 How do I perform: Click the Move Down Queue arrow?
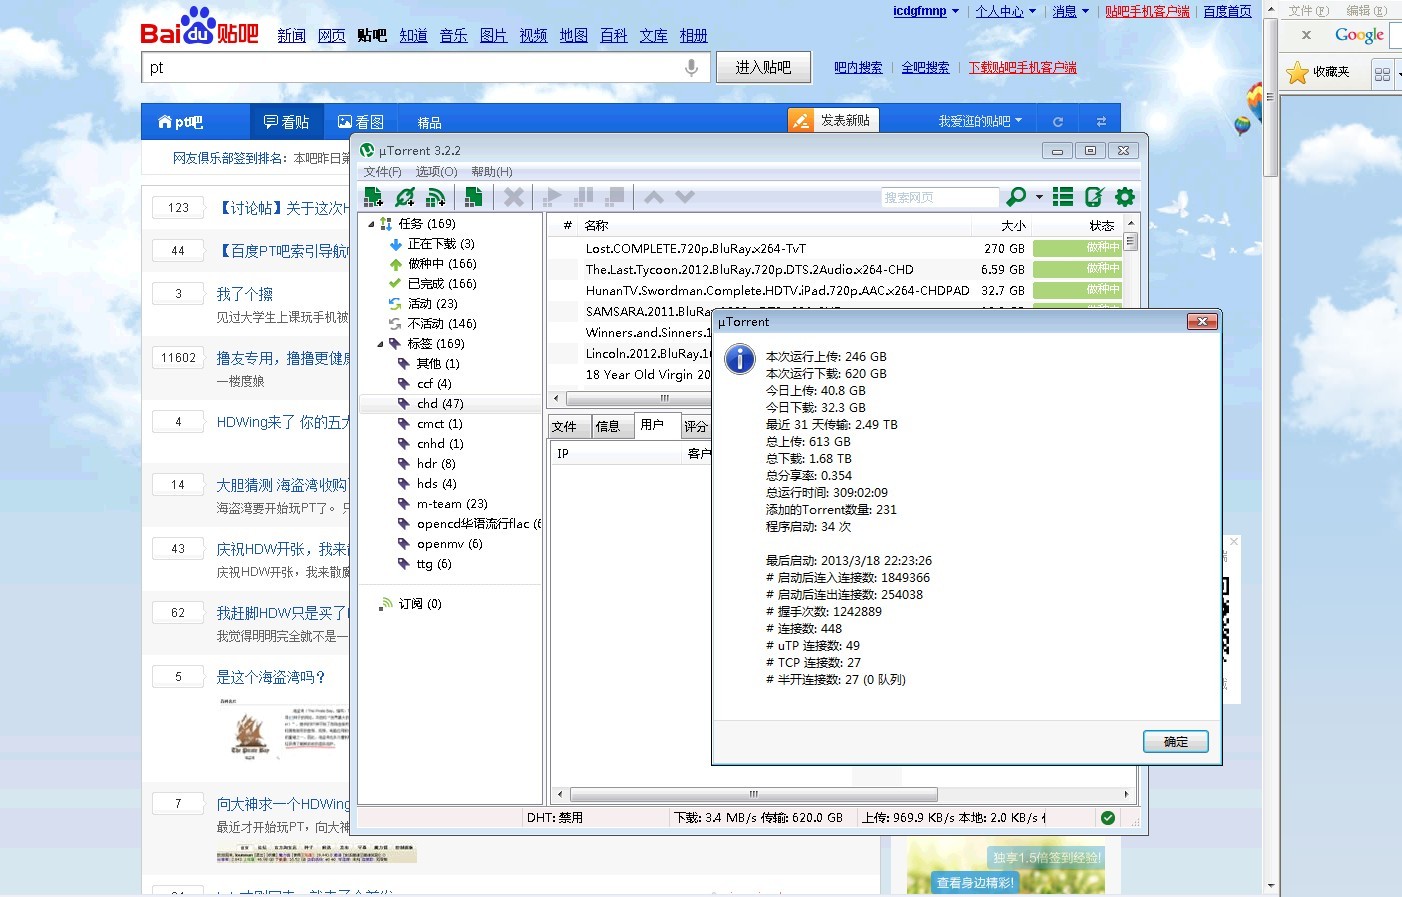[x=685, y=197]
